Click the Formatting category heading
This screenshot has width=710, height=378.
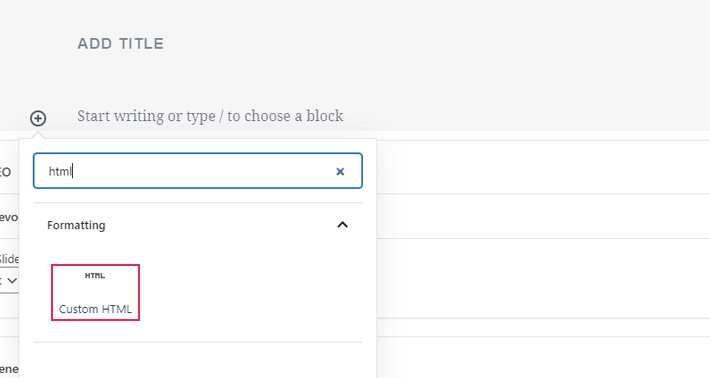click(x=76, y=225)
